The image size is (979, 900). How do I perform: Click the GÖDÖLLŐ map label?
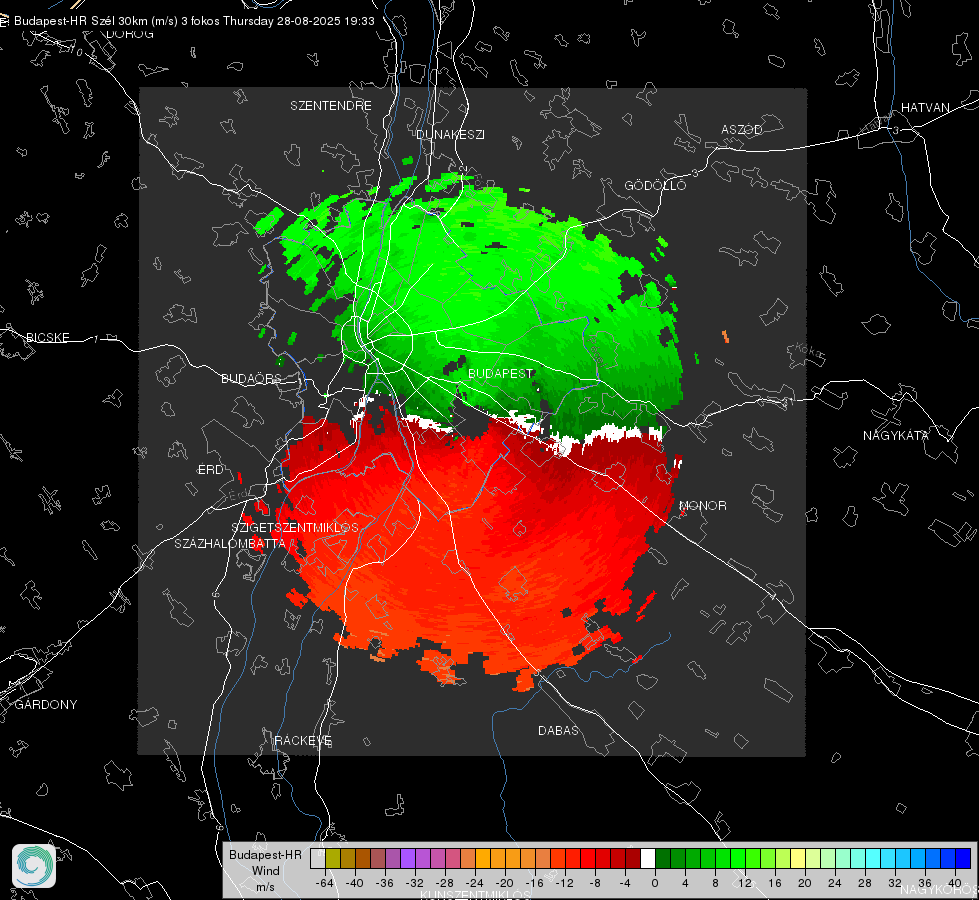point(655,185)
